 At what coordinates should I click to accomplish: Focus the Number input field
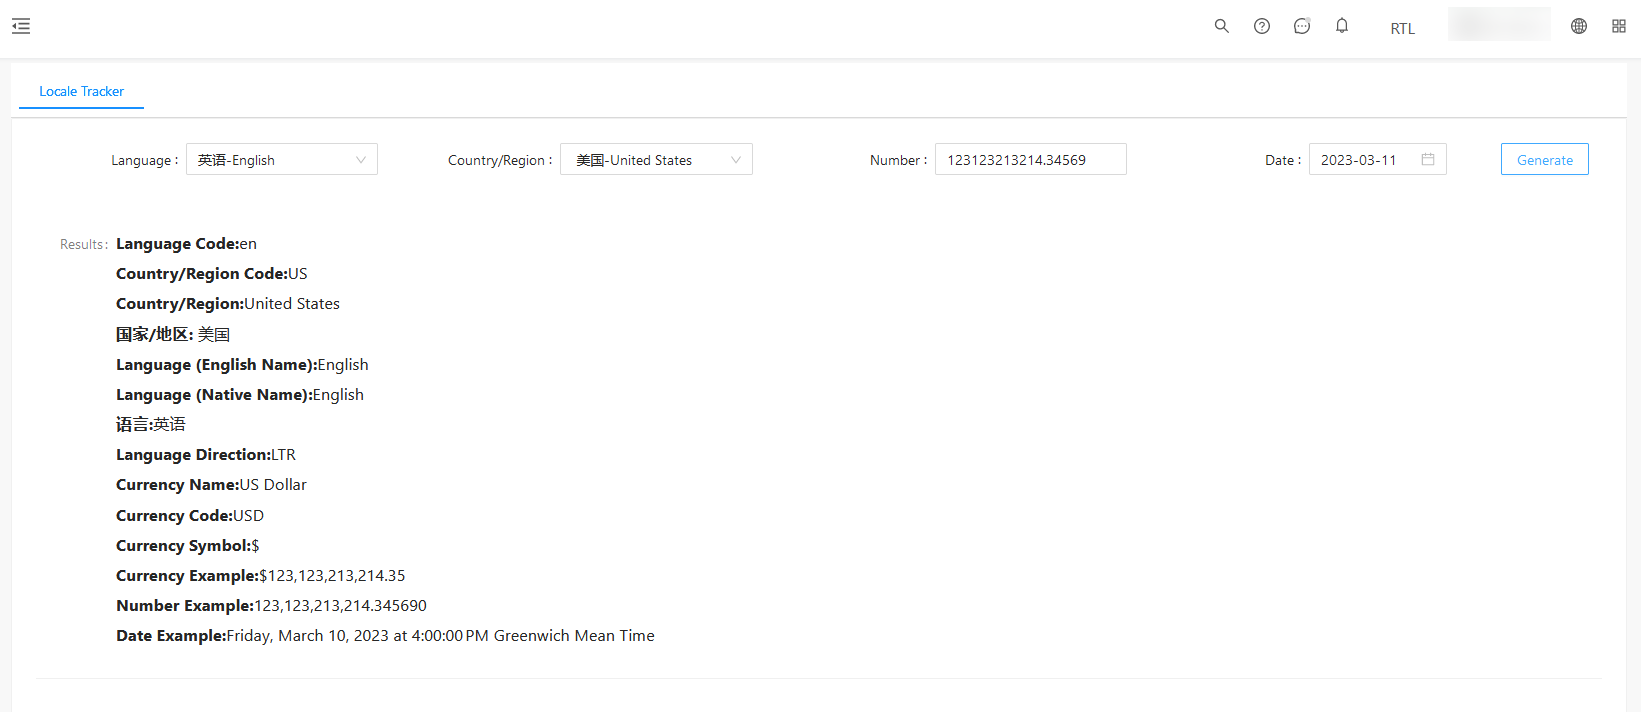(1030, 160)
